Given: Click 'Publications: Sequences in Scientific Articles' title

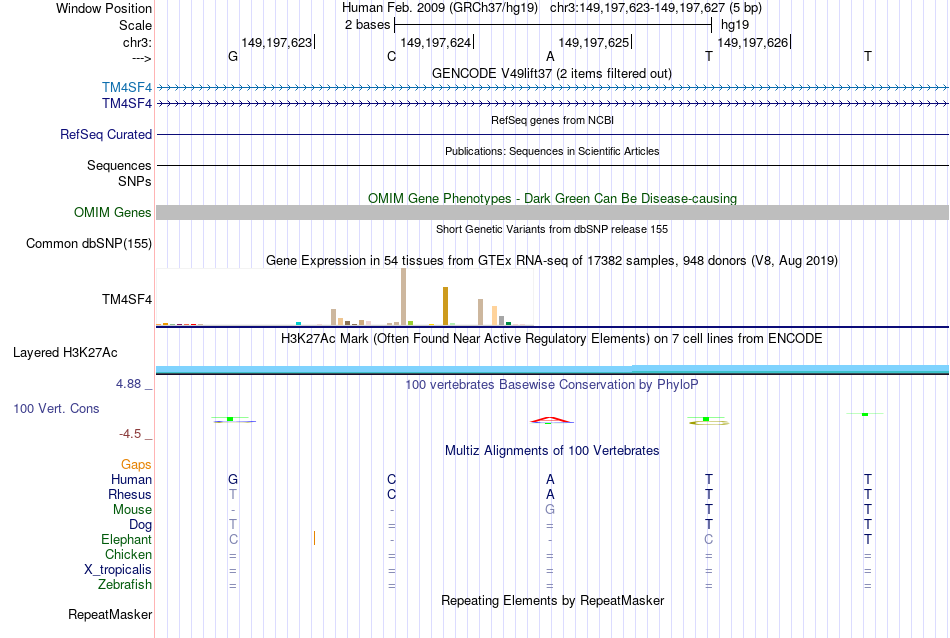Looking at the screenshot, I should (x=552, y=151).
